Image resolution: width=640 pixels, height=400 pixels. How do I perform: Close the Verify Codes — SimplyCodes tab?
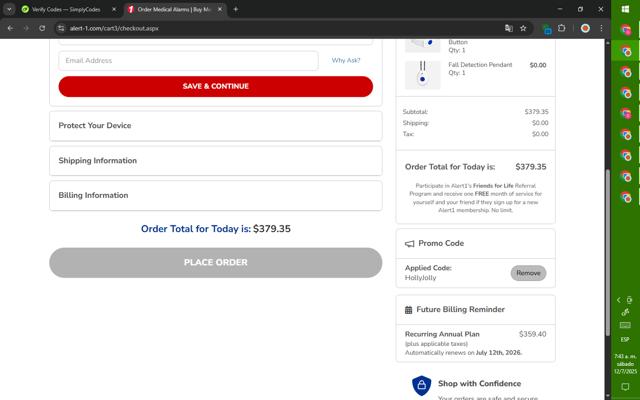114,9
